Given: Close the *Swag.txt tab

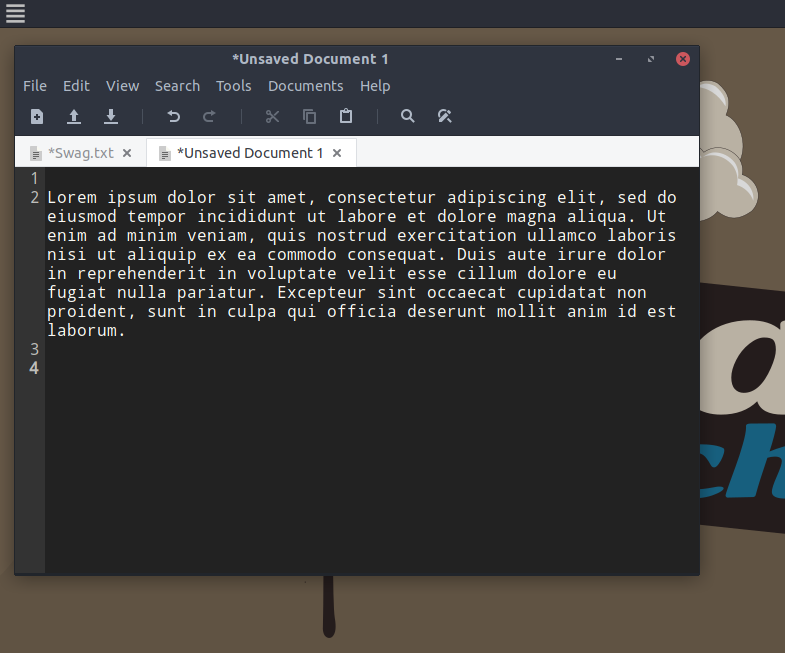Looking at the screenshot, I should (127, 153).
